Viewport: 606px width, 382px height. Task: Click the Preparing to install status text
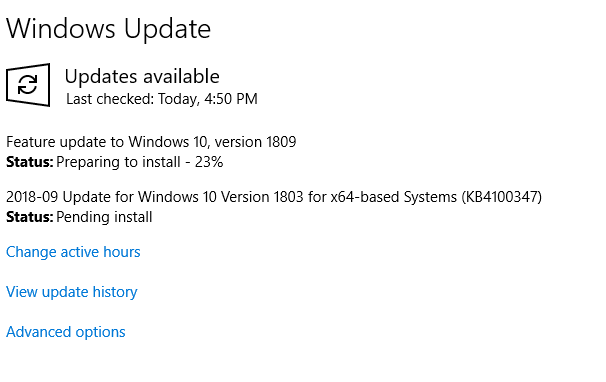(x=118, y=162)
